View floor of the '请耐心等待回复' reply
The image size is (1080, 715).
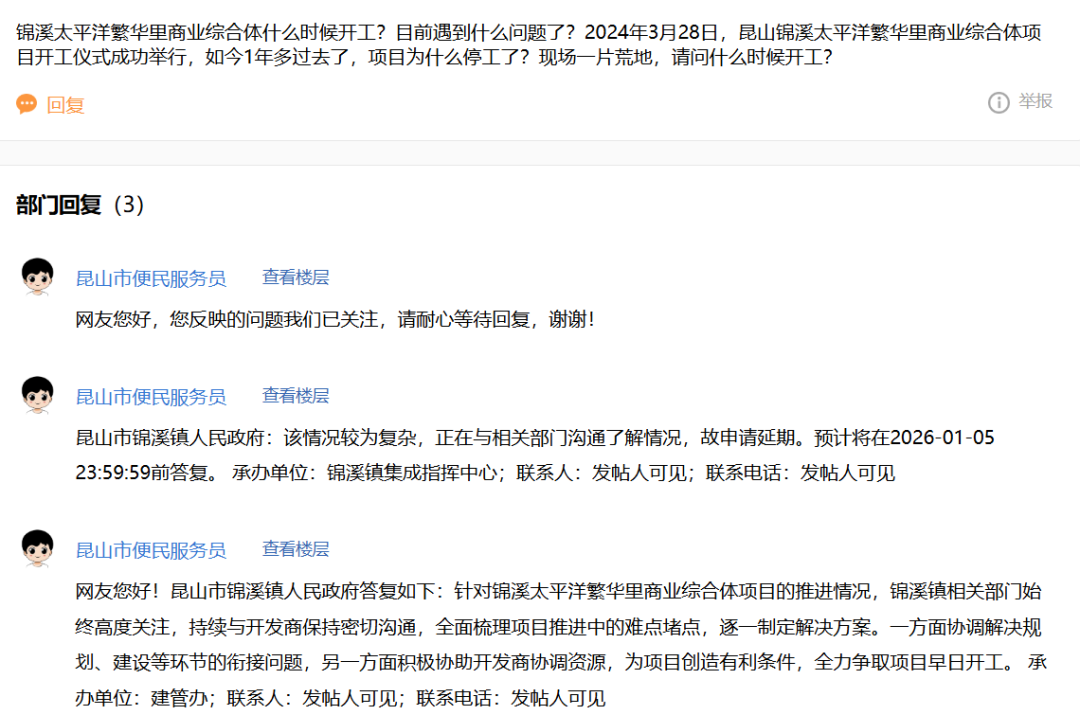point(295,278)
